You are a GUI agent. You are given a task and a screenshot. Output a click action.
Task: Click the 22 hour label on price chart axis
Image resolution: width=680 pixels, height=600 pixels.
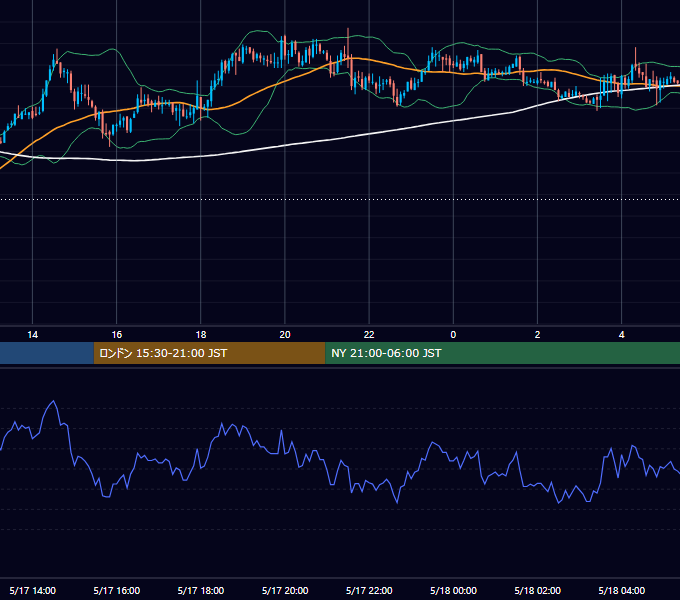tap(369, 335)
